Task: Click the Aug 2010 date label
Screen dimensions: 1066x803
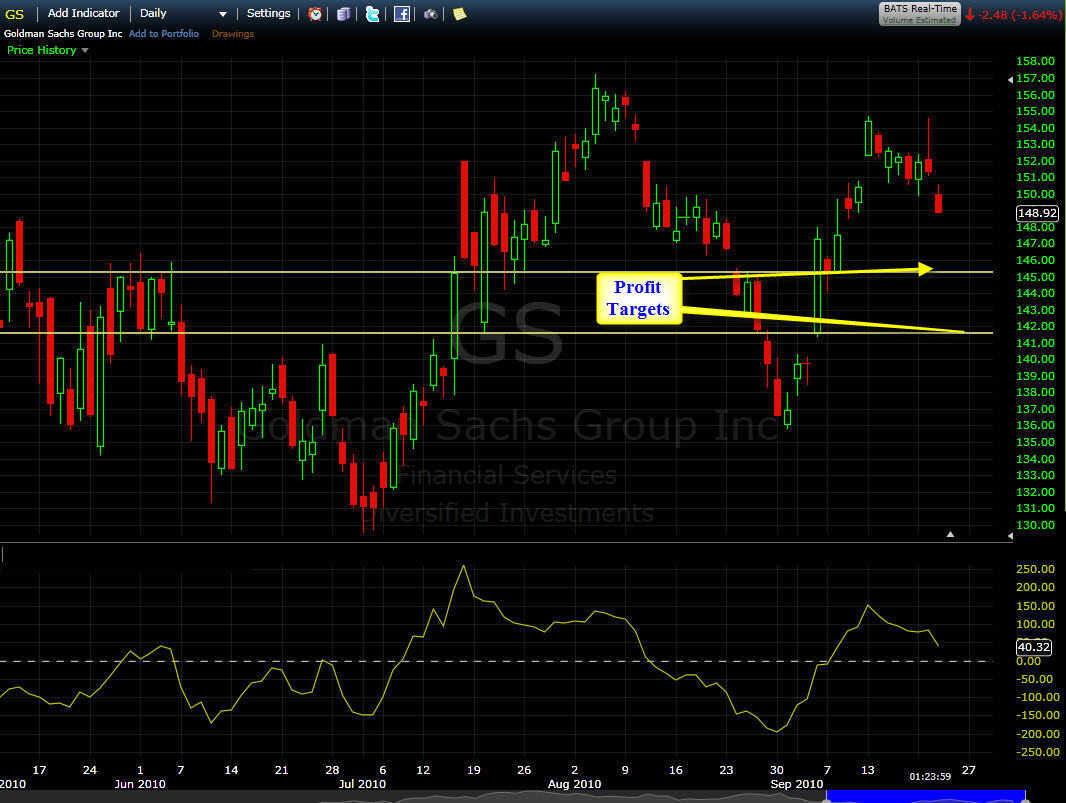Action: coord(574,784)
